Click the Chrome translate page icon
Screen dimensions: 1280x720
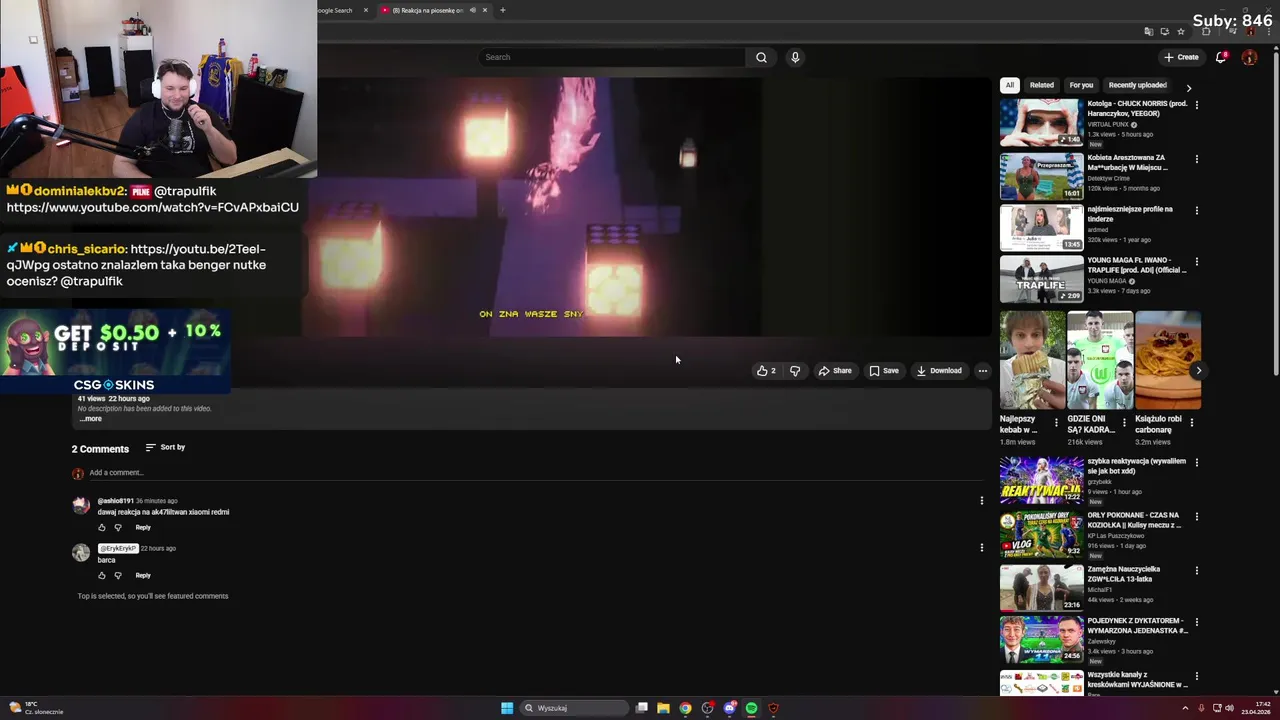1149,31
